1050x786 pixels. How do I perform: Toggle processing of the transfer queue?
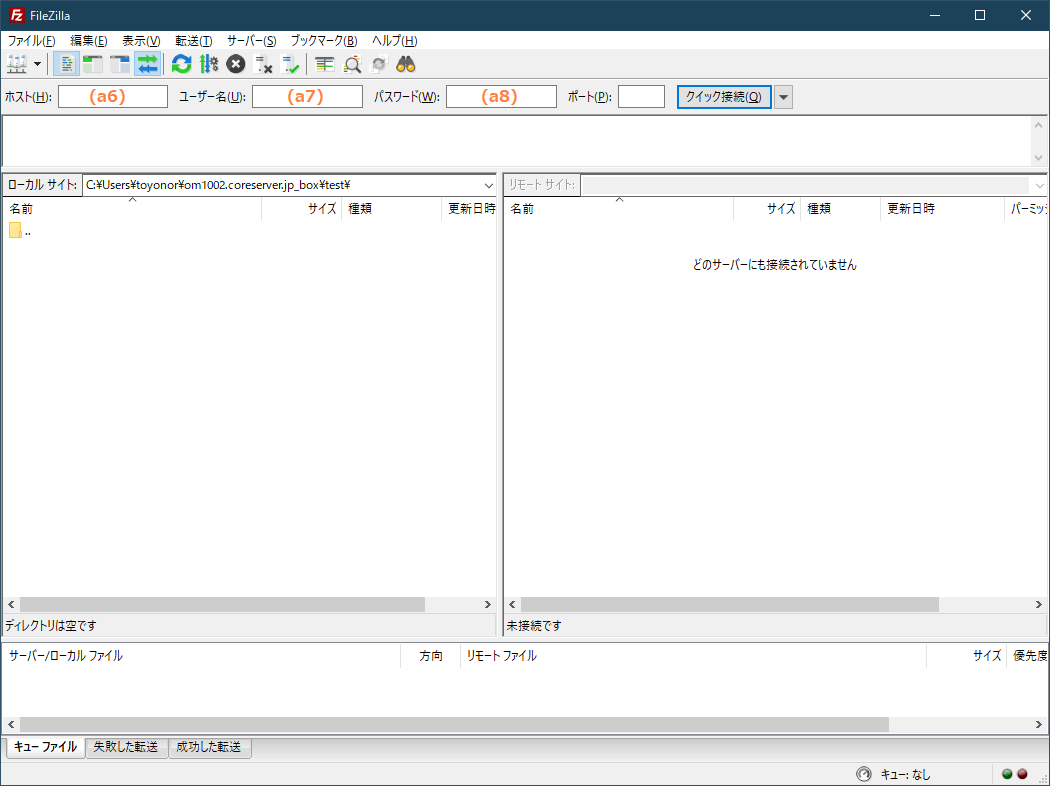pos(209,64)
